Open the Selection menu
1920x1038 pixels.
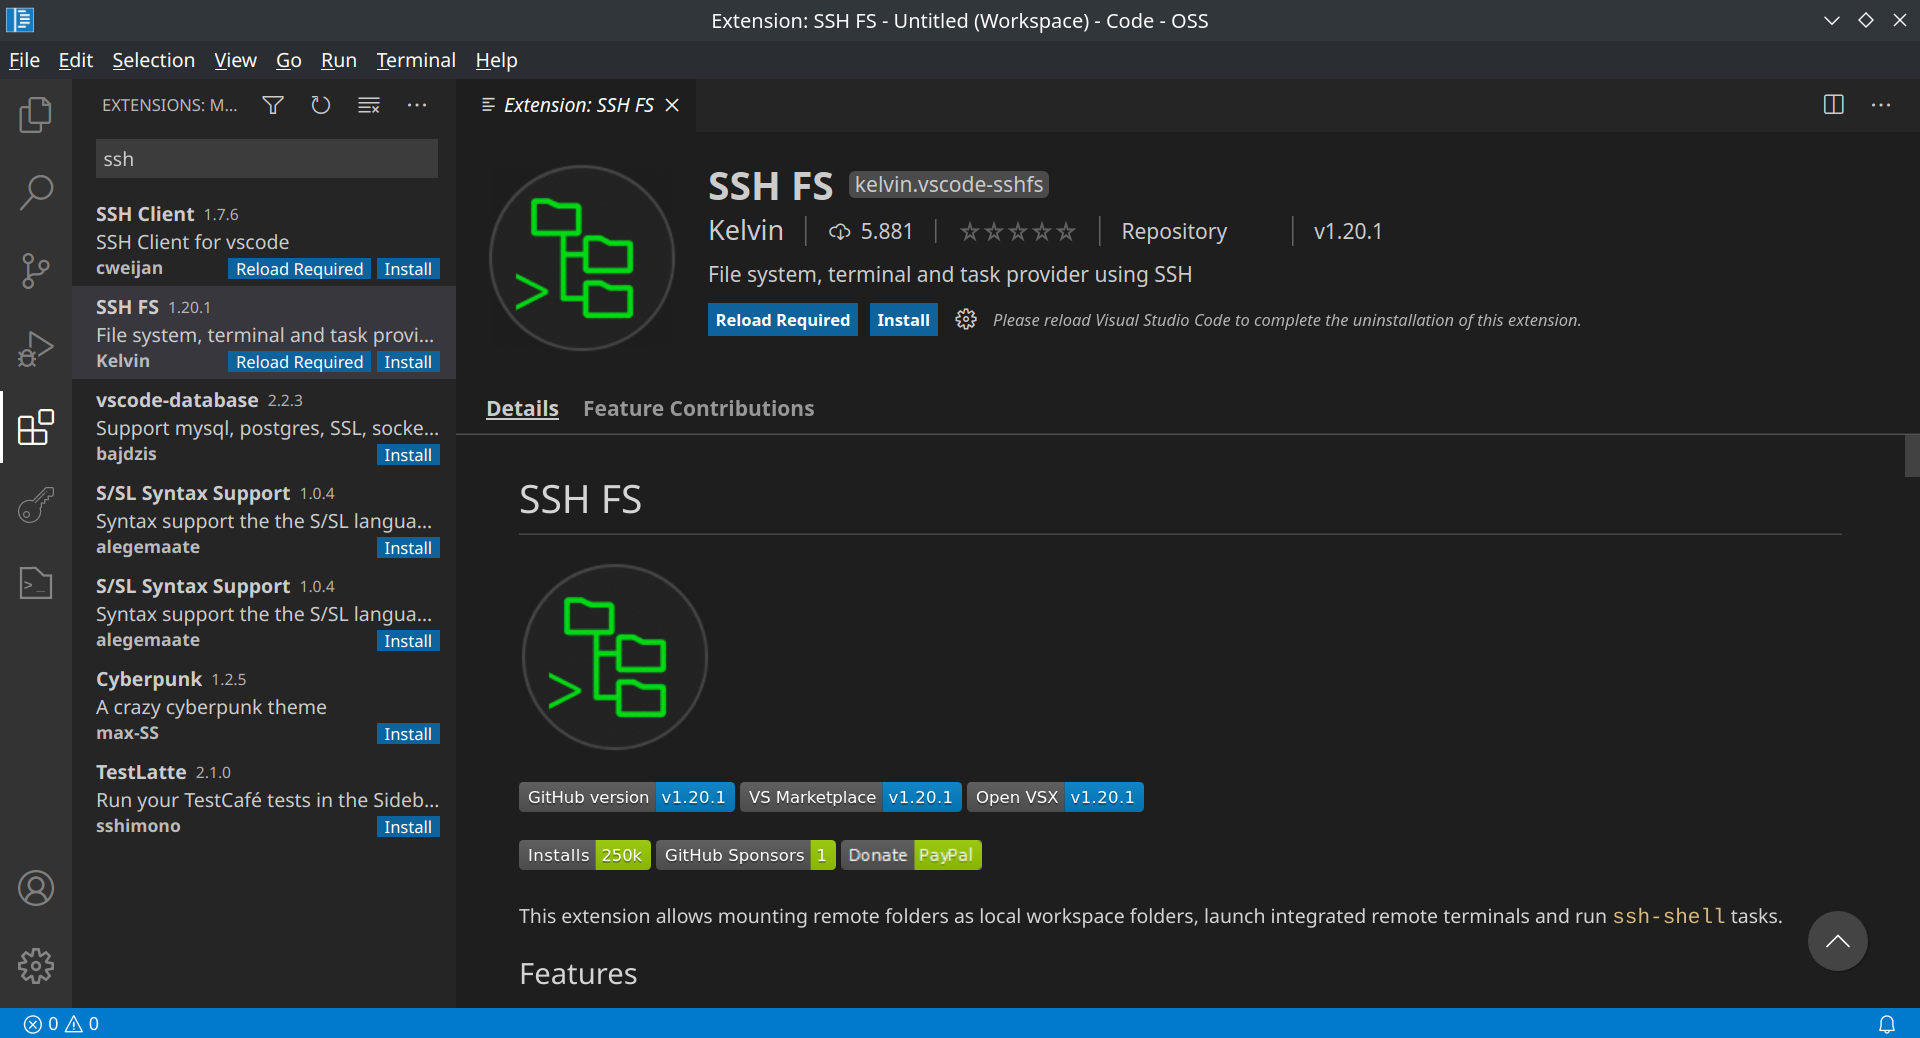(x=153, y=60)
